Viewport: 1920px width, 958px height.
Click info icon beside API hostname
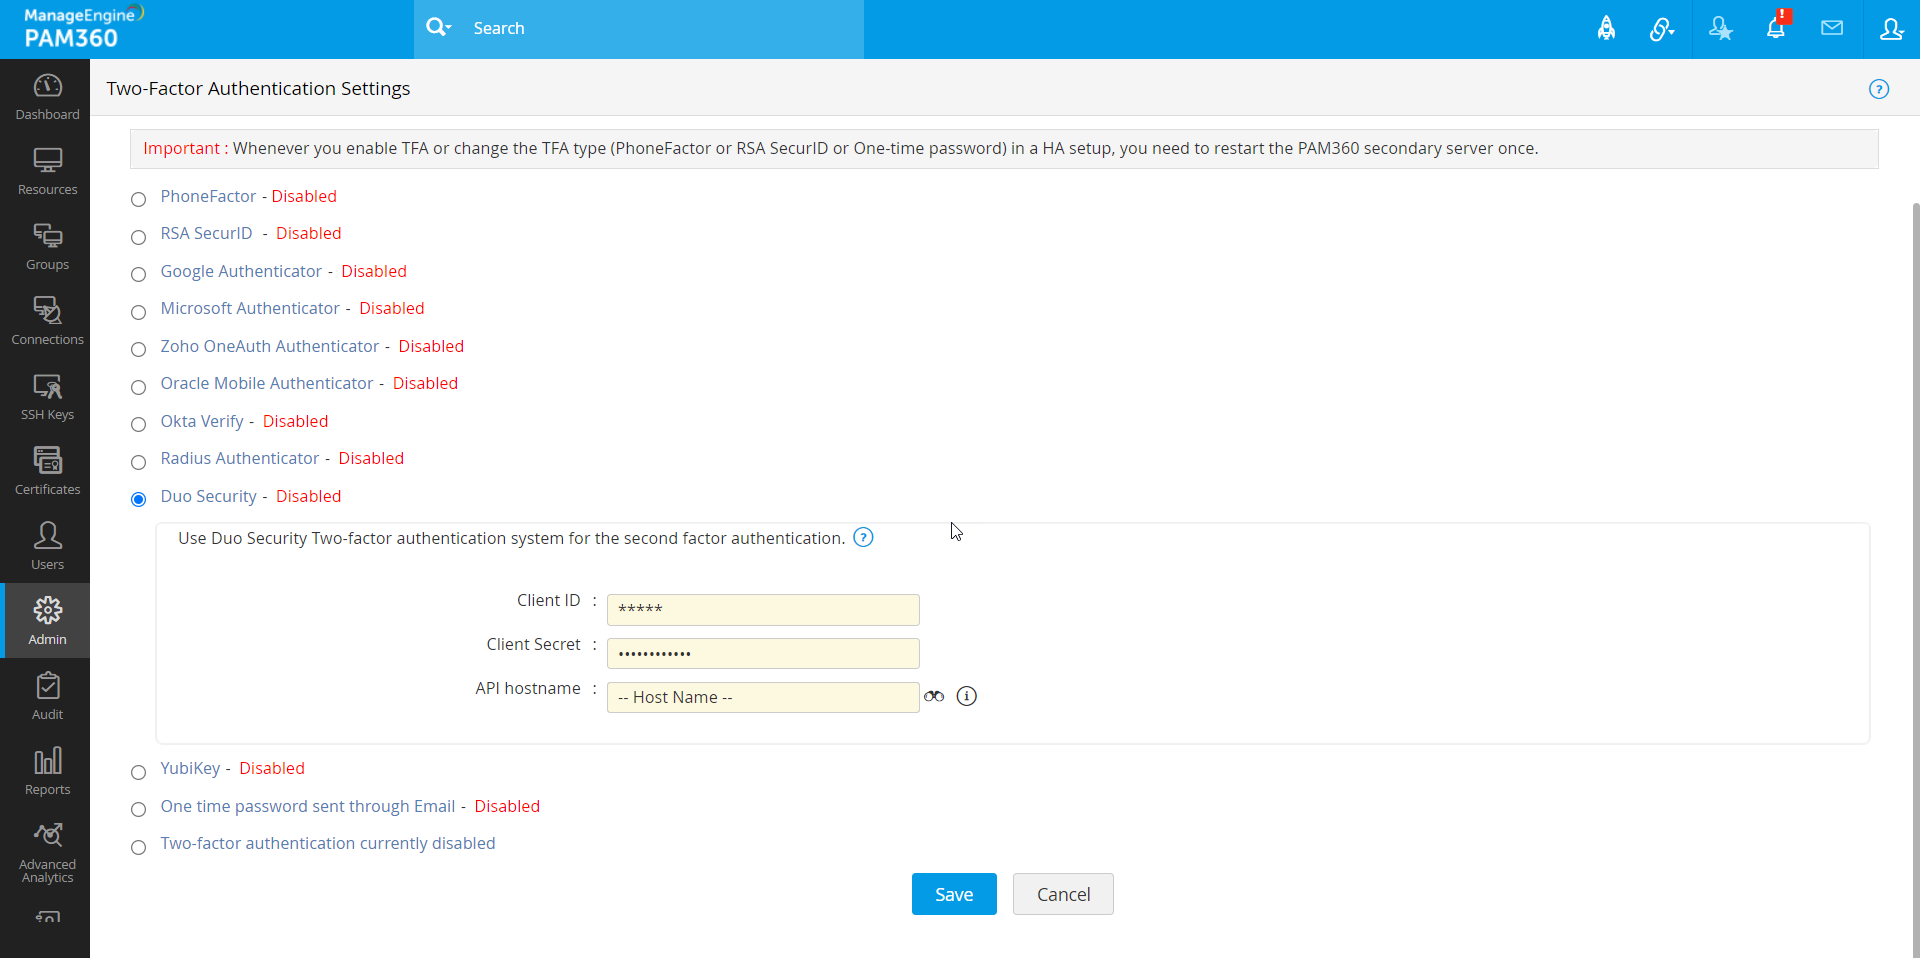click(x=966, y=696)
